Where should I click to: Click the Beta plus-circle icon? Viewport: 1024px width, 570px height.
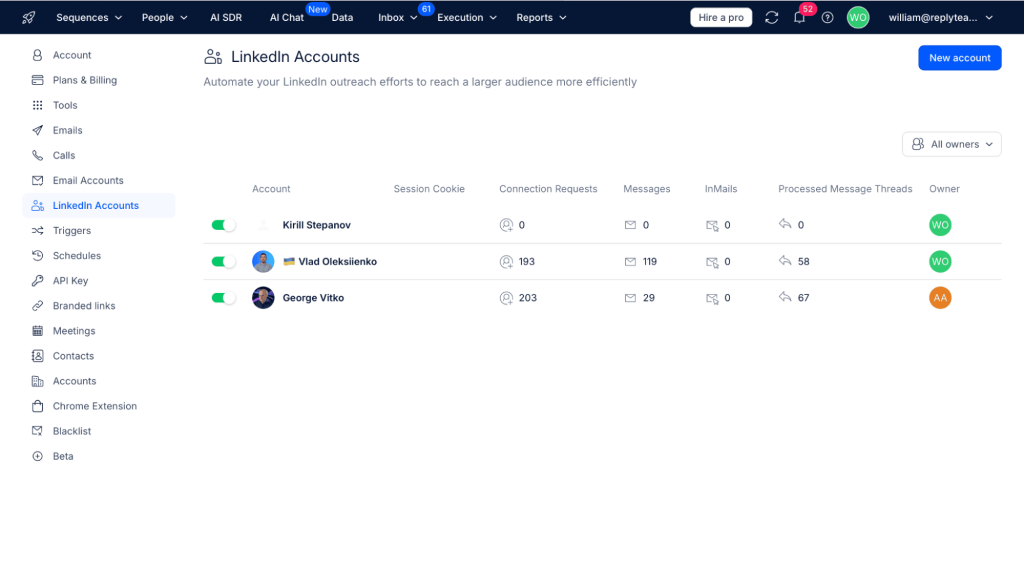(x=37, y=456)
